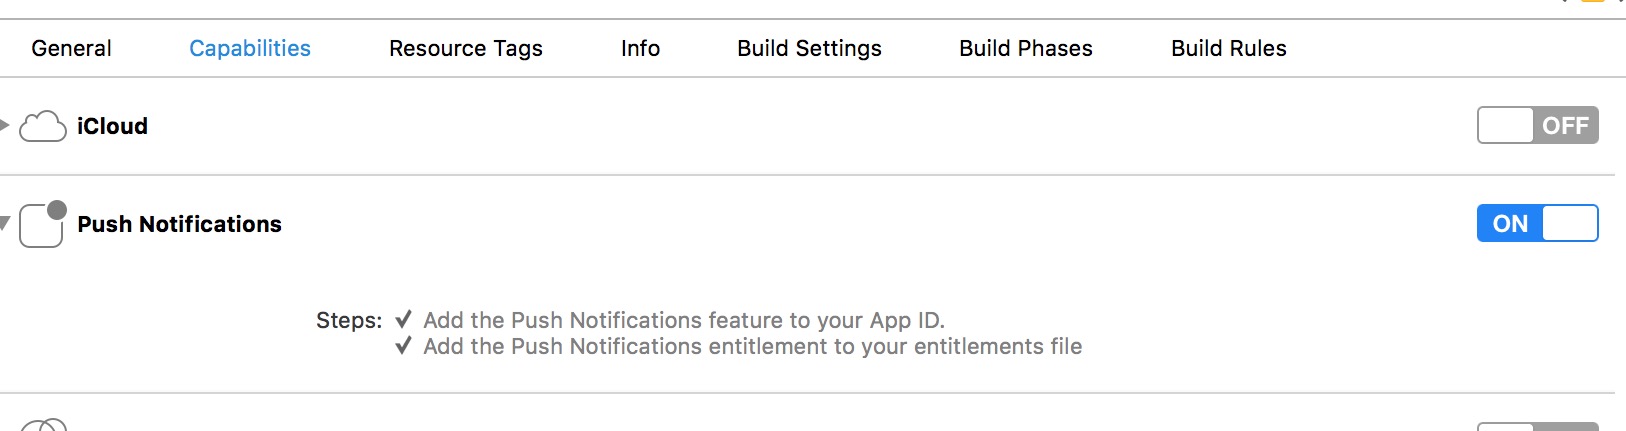
Task: Click the "Add the Push Notifications entitlement" step text
Action: click(752, 346)
